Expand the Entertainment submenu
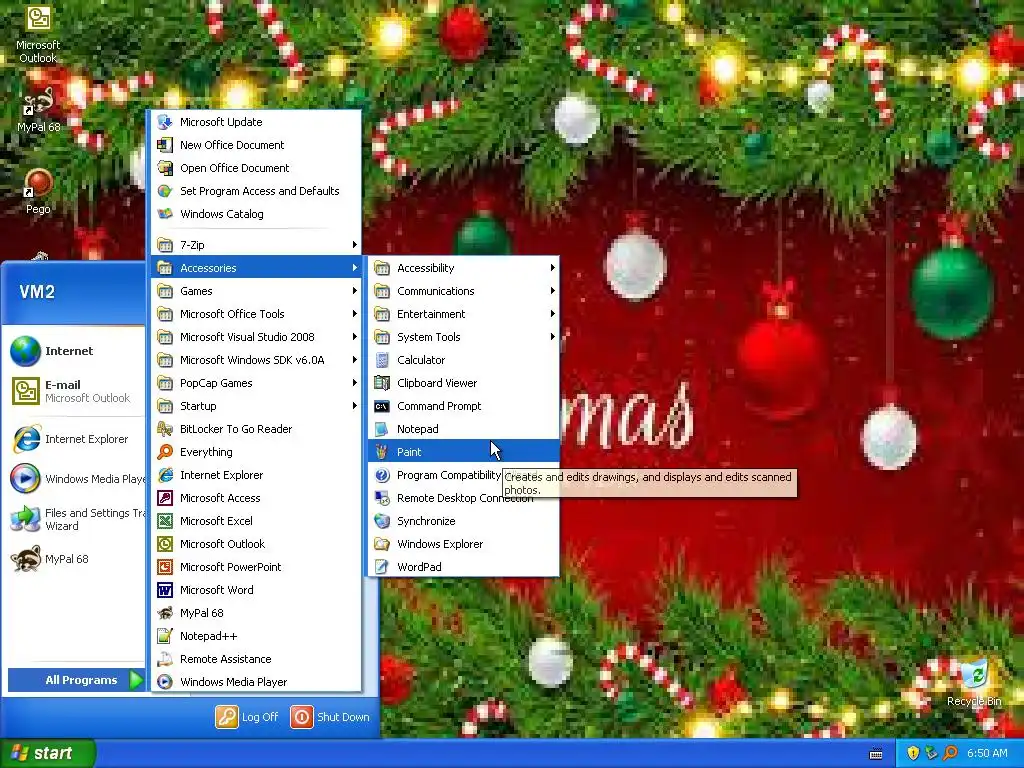This screenshot has height=768, width=1024. click(464, 314)
